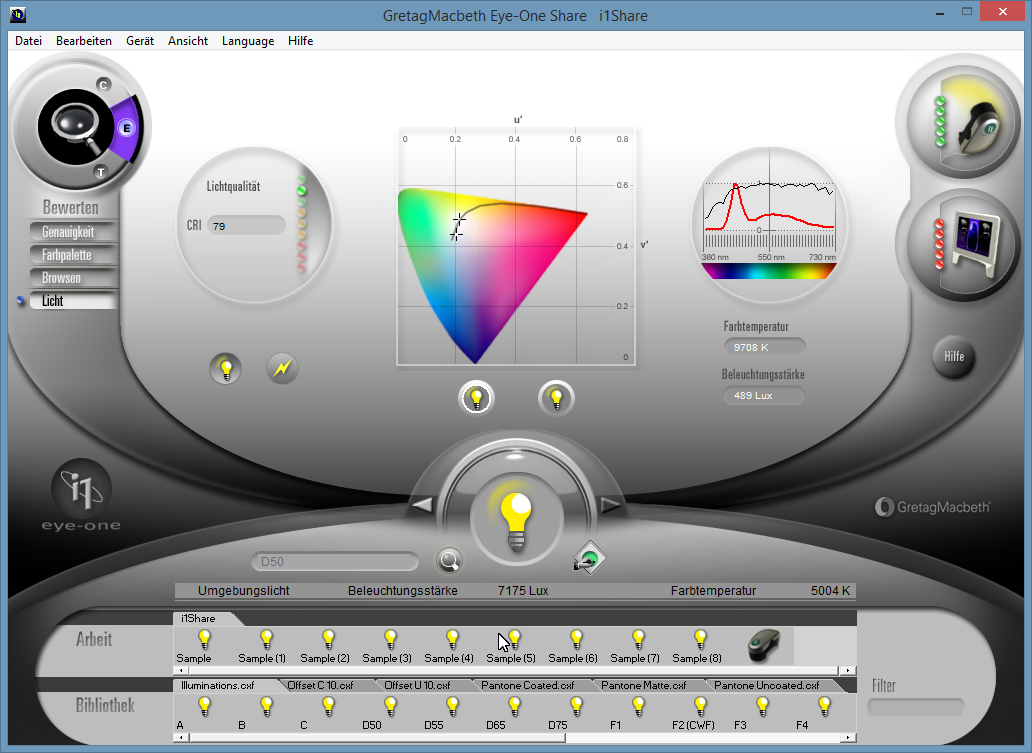Click the green measurement device icon
The image size is (1032, 753).
tap(588, 558)
